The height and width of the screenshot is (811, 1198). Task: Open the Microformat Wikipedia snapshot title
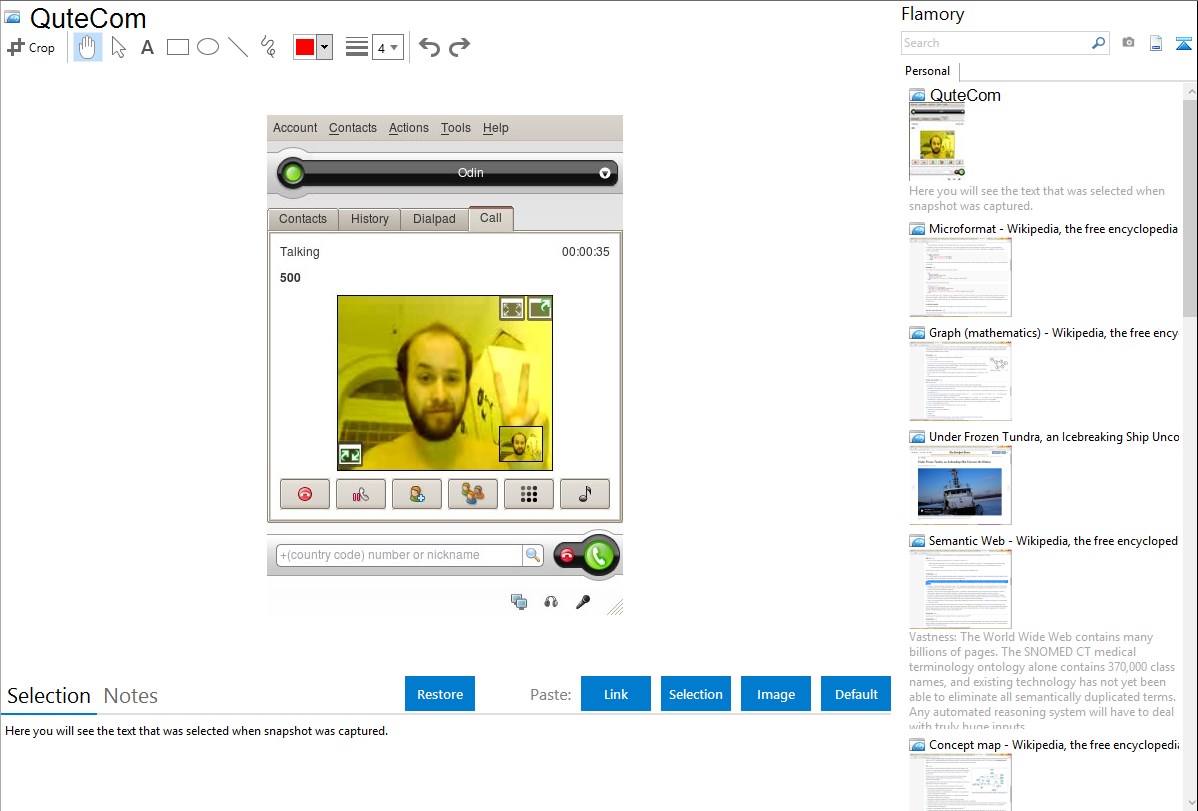[x=1053, y=229]
